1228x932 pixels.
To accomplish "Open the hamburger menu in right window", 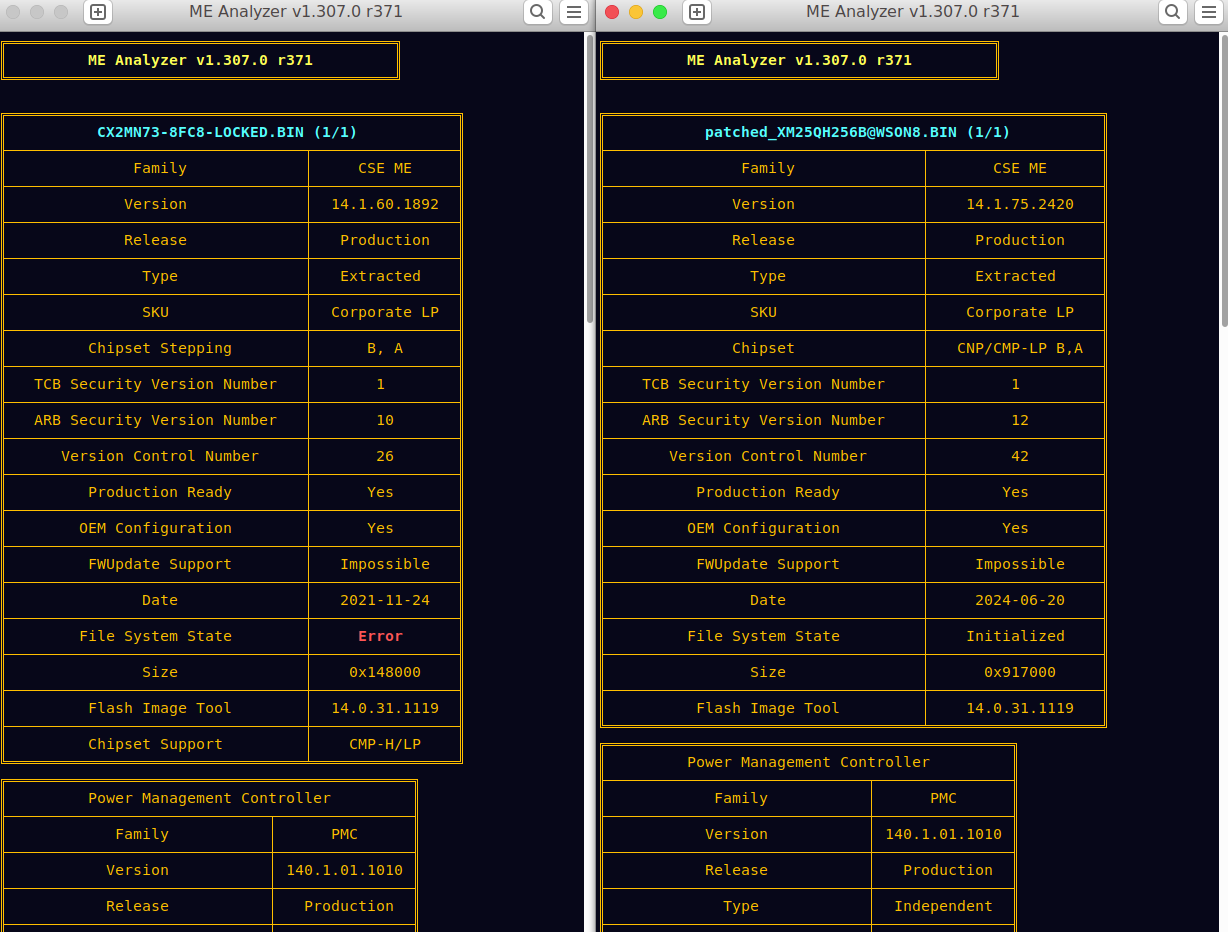I will 1207,12.
